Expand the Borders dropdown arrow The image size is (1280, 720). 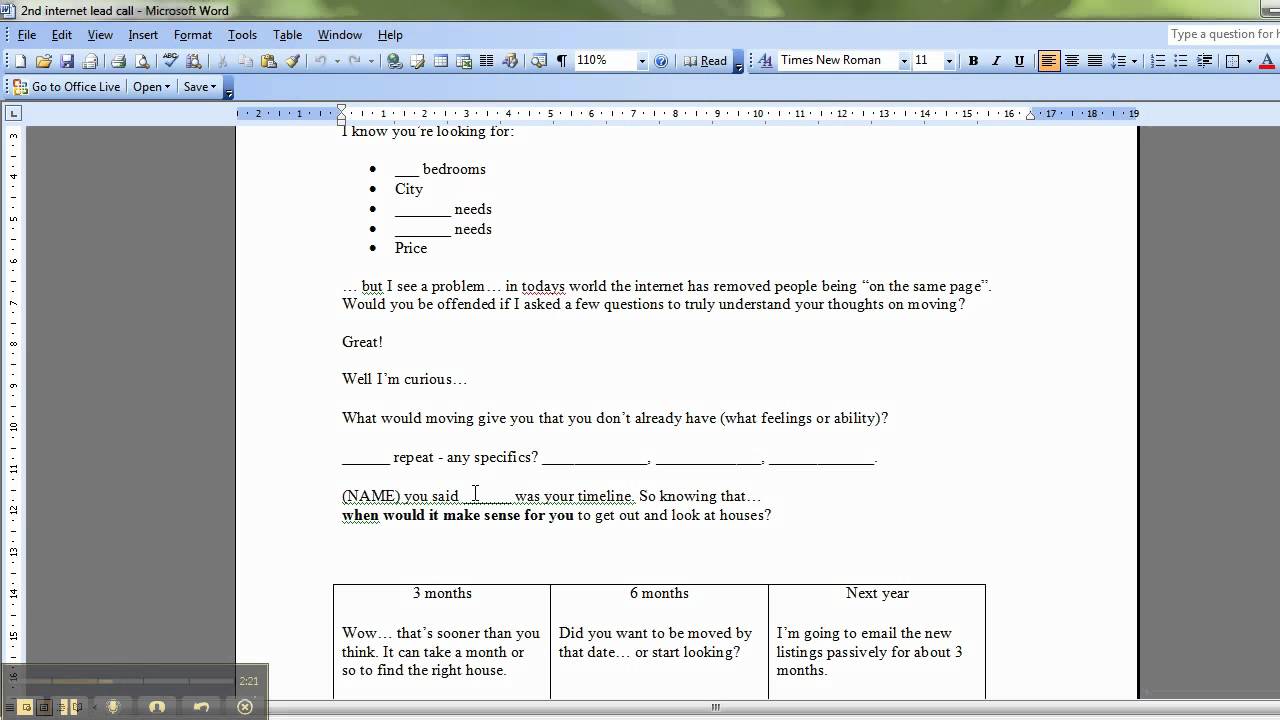coord(1249,61)
